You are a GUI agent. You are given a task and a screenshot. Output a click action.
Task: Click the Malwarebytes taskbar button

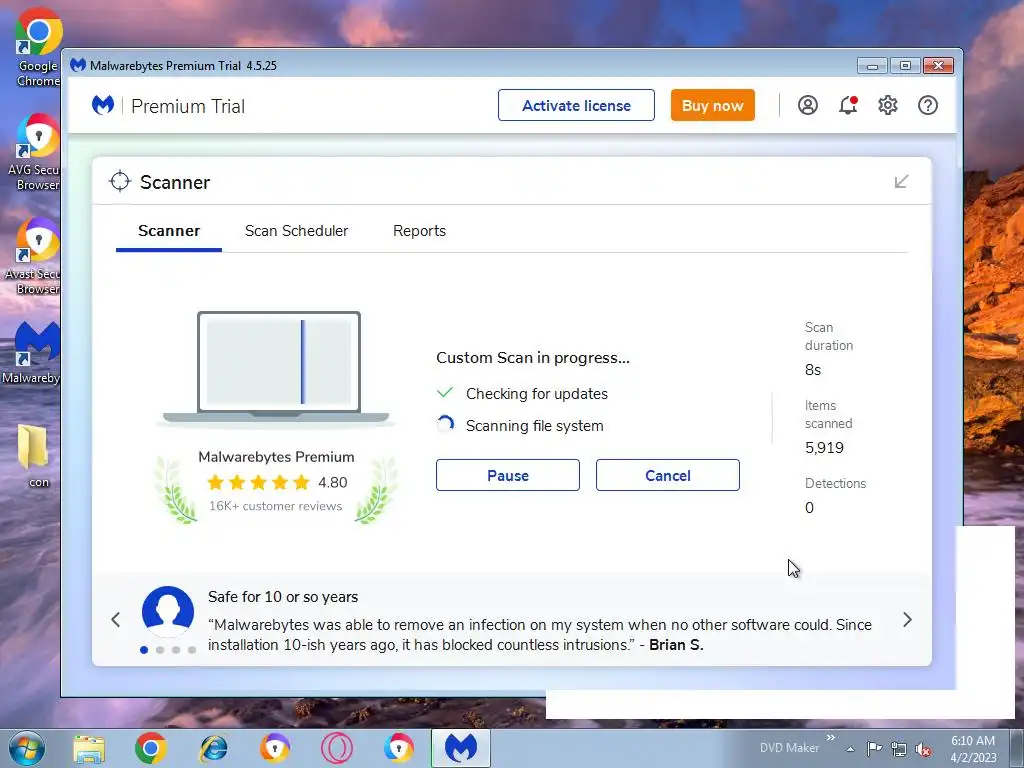point(460,748)
